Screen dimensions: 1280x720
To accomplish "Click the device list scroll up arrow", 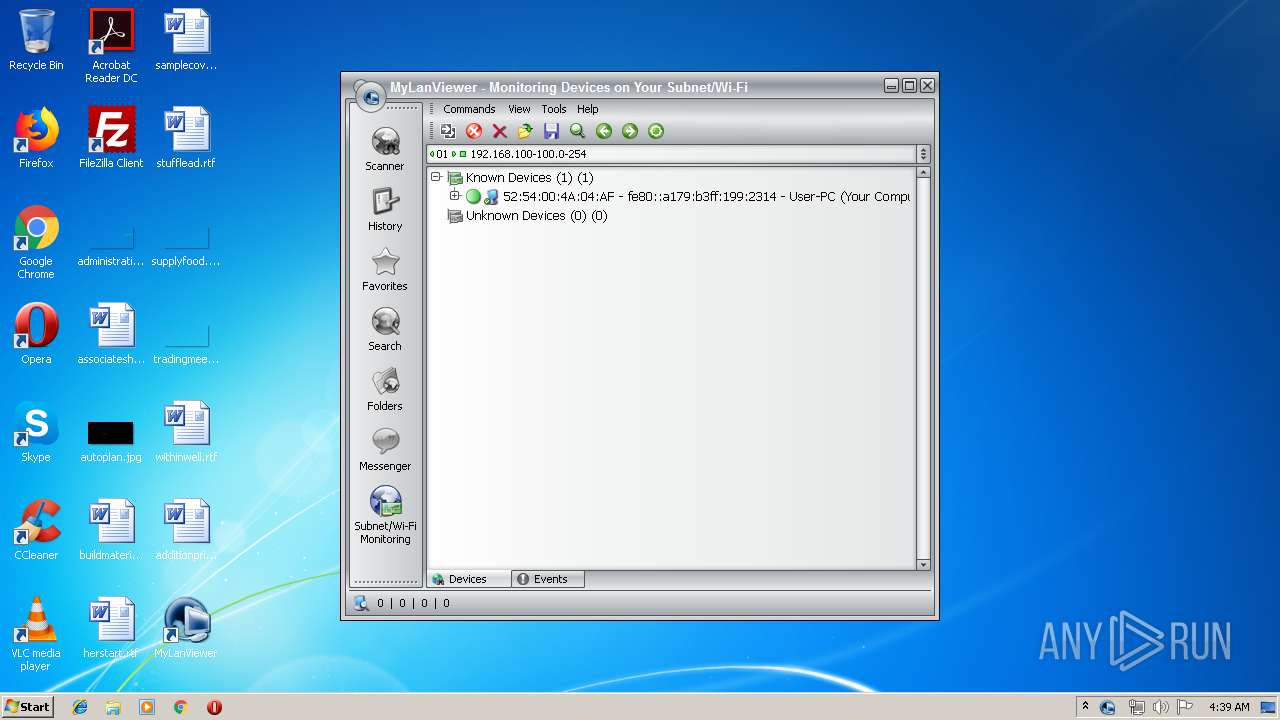I will coord(923,173).
